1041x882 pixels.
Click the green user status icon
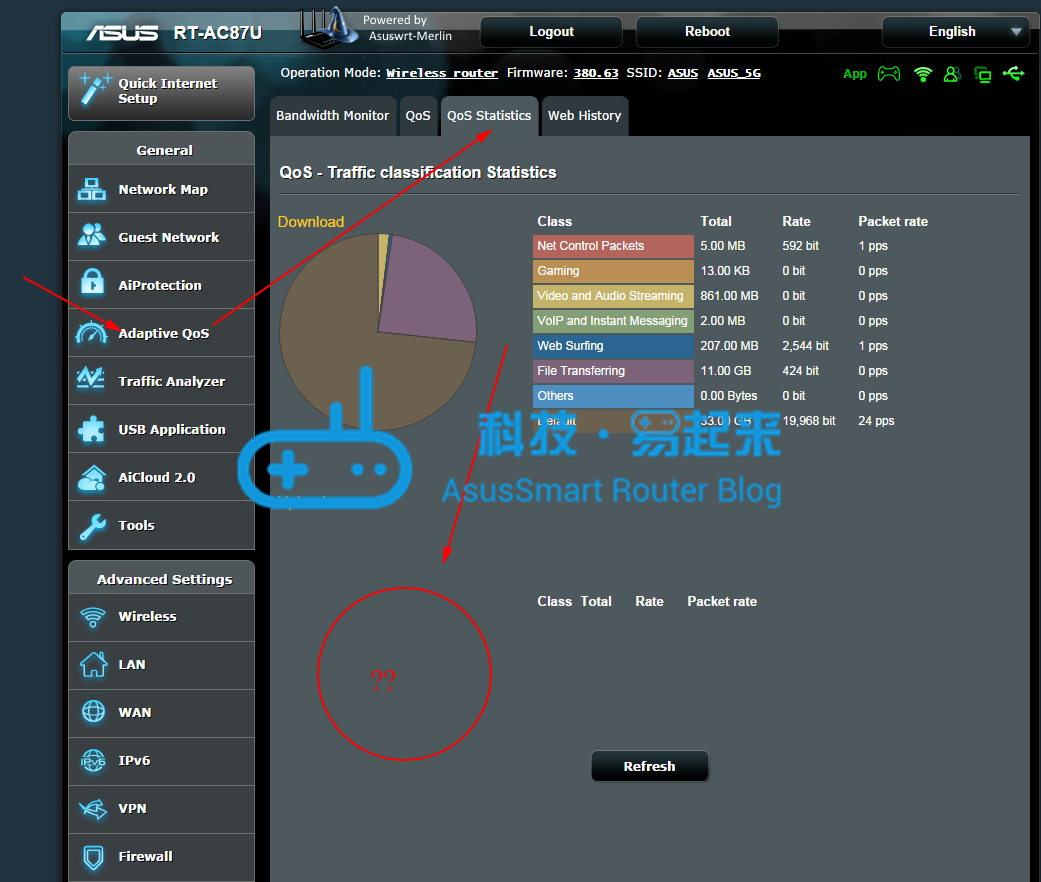(952, 74)
